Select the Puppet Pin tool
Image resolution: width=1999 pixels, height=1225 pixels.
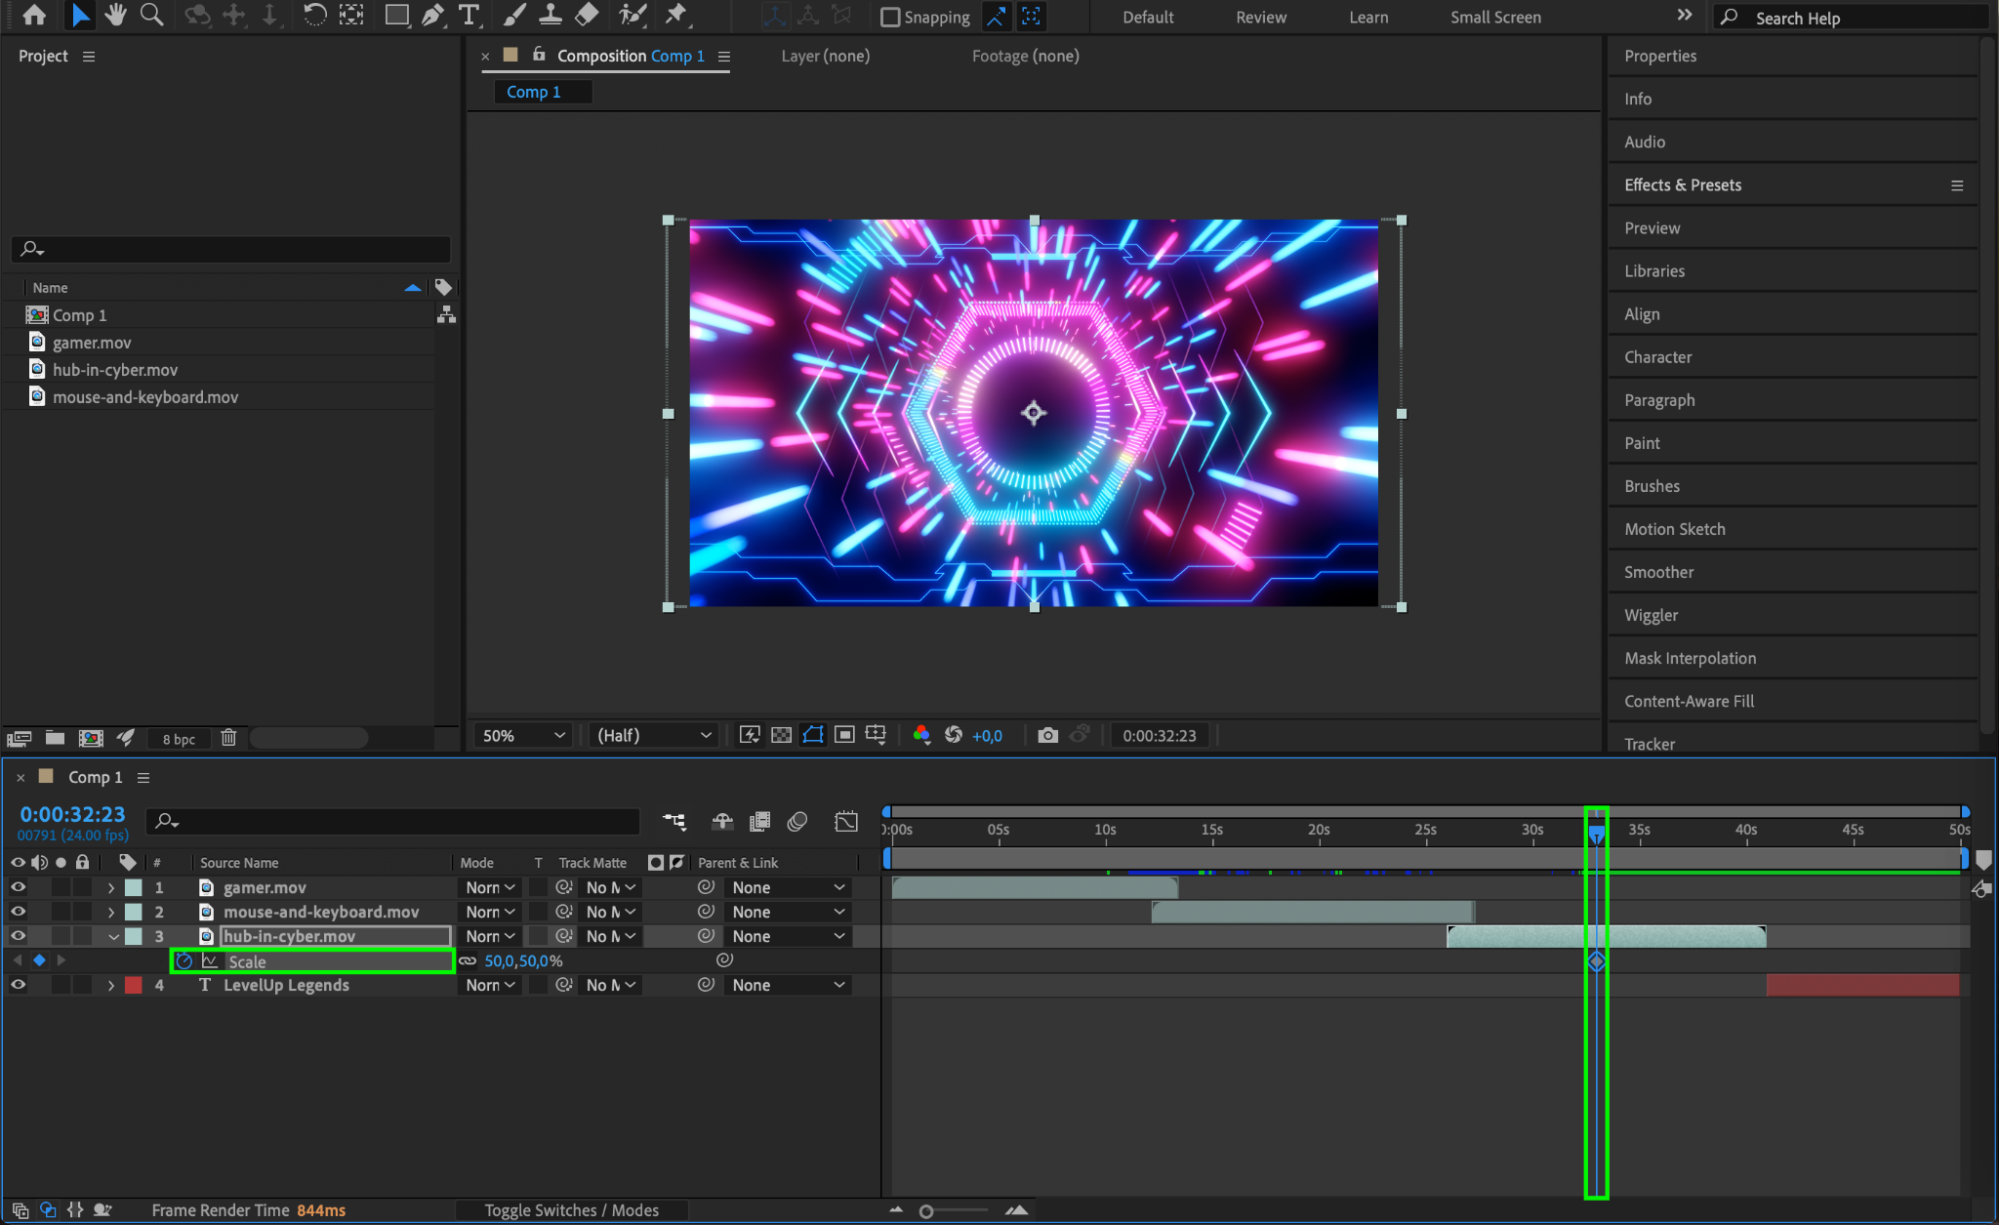point(676,15)
